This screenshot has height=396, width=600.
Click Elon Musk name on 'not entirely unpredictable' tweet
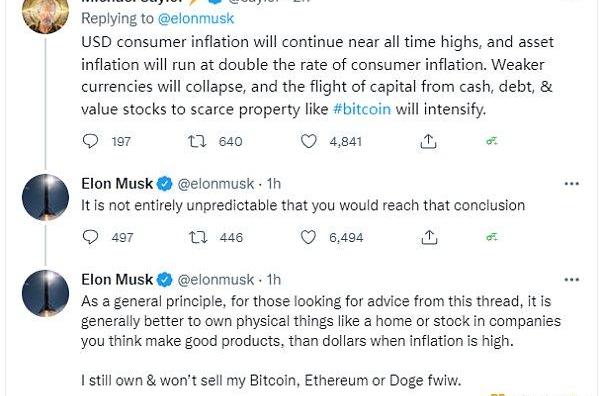pyautogui.click(x=117, y=184)
